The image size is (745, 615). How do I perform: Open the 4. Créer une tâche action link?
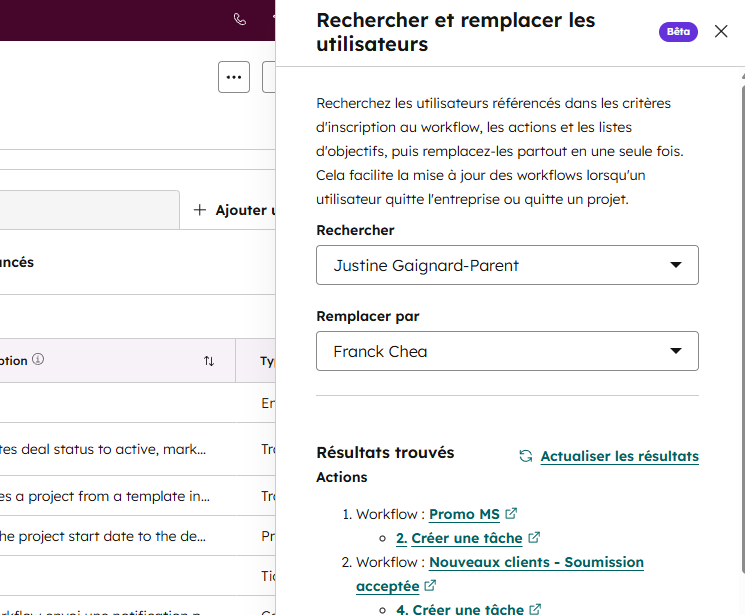pos(460,609)
